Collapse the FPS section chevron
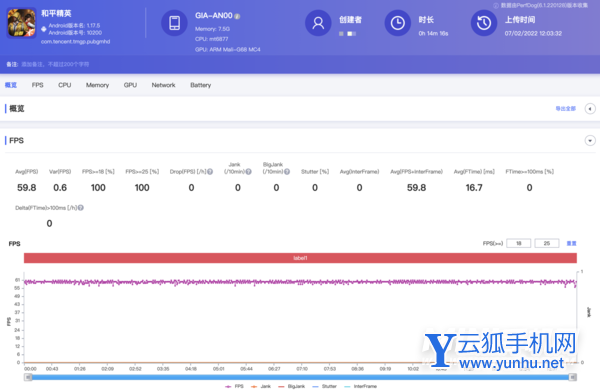600x390 pixels. tap(590, 140)
